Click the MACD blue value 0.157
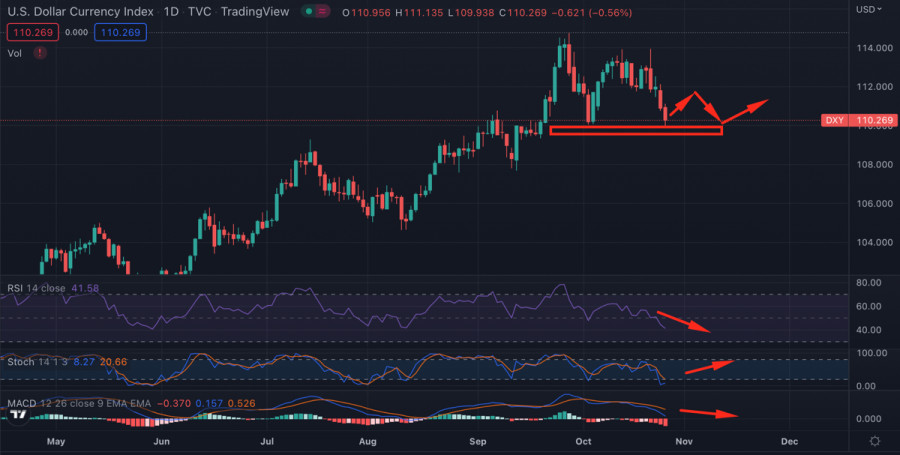 (x=209, y=404)
